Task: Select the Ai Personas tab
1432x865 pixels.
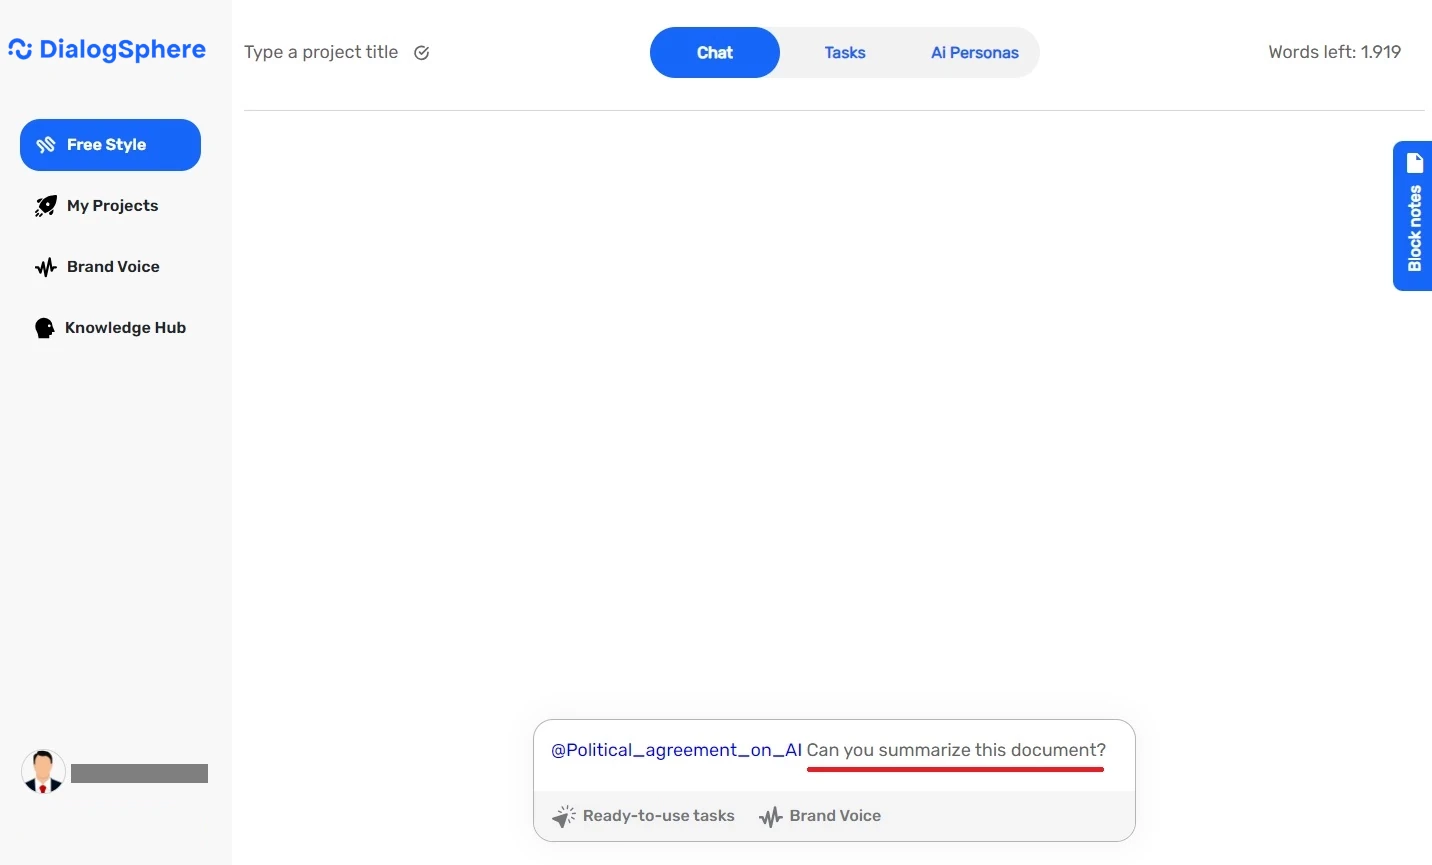Action: pyautogui.click(x=974, y=53)
